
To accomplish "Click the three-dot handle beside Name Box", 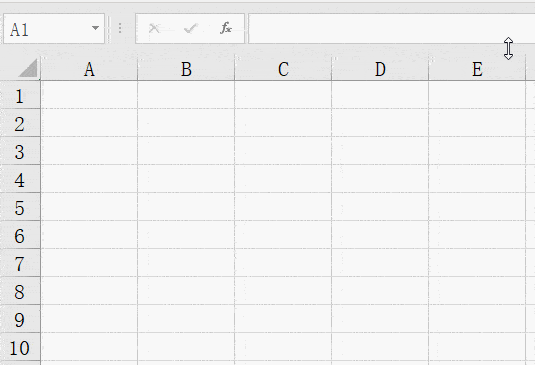I will [x=120, y=28].
